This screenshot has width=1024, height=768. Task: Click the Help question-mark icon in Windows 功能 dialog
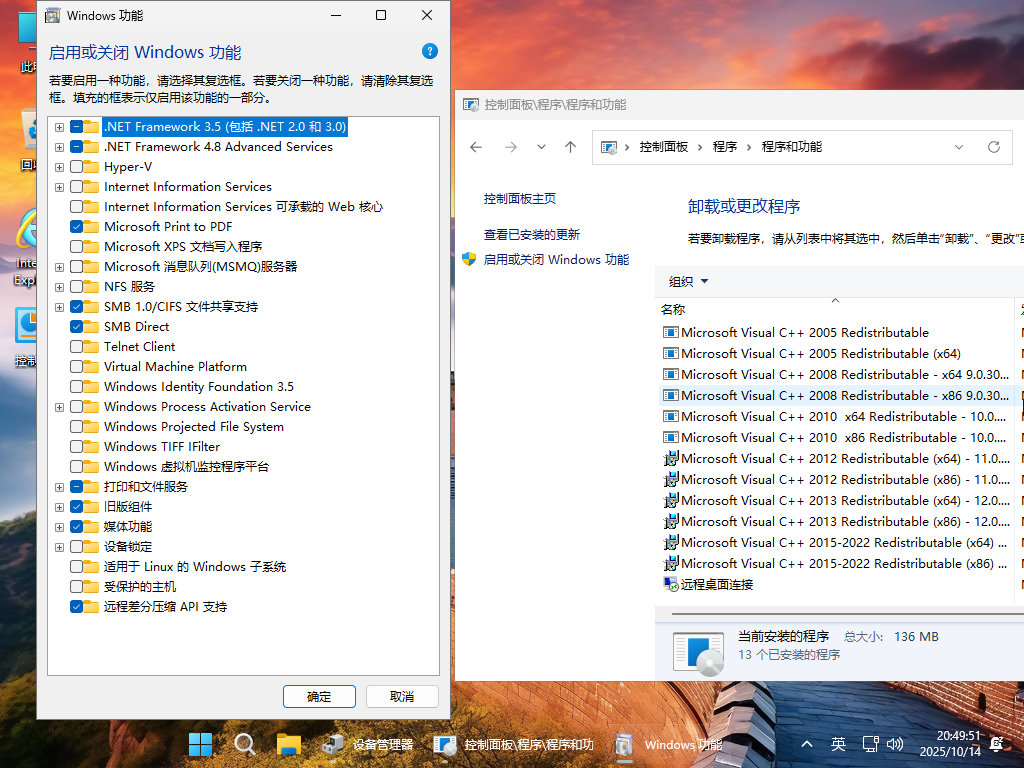click(x=429, y=51)
